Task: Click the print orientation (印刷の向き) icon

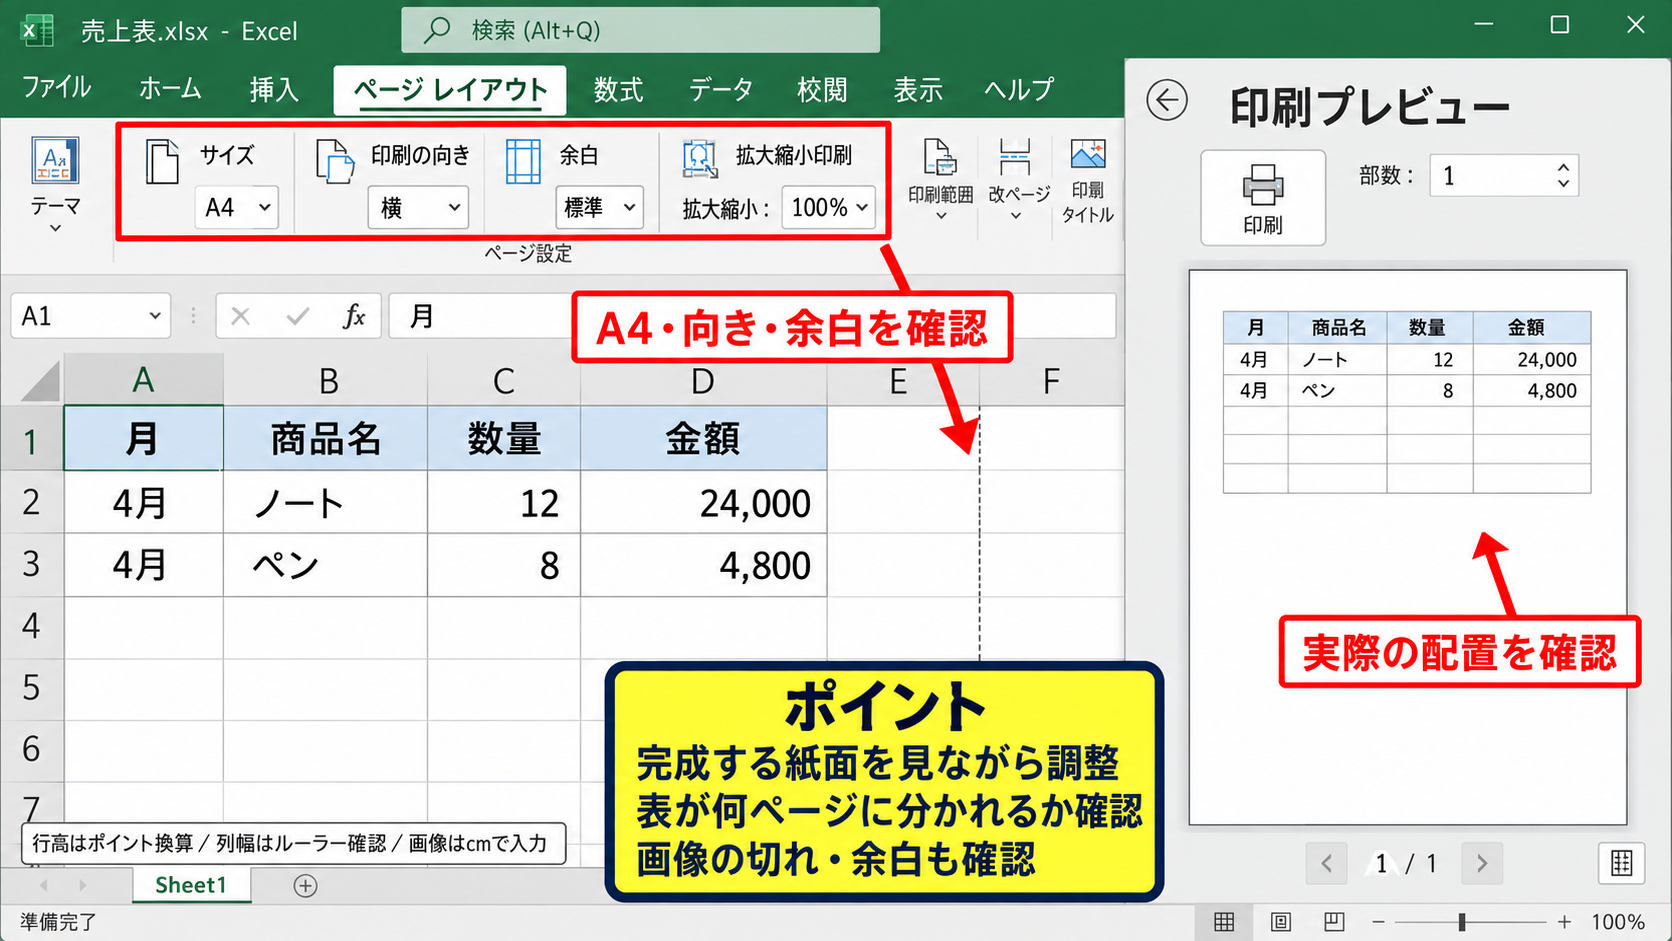Action: point(335,161)
